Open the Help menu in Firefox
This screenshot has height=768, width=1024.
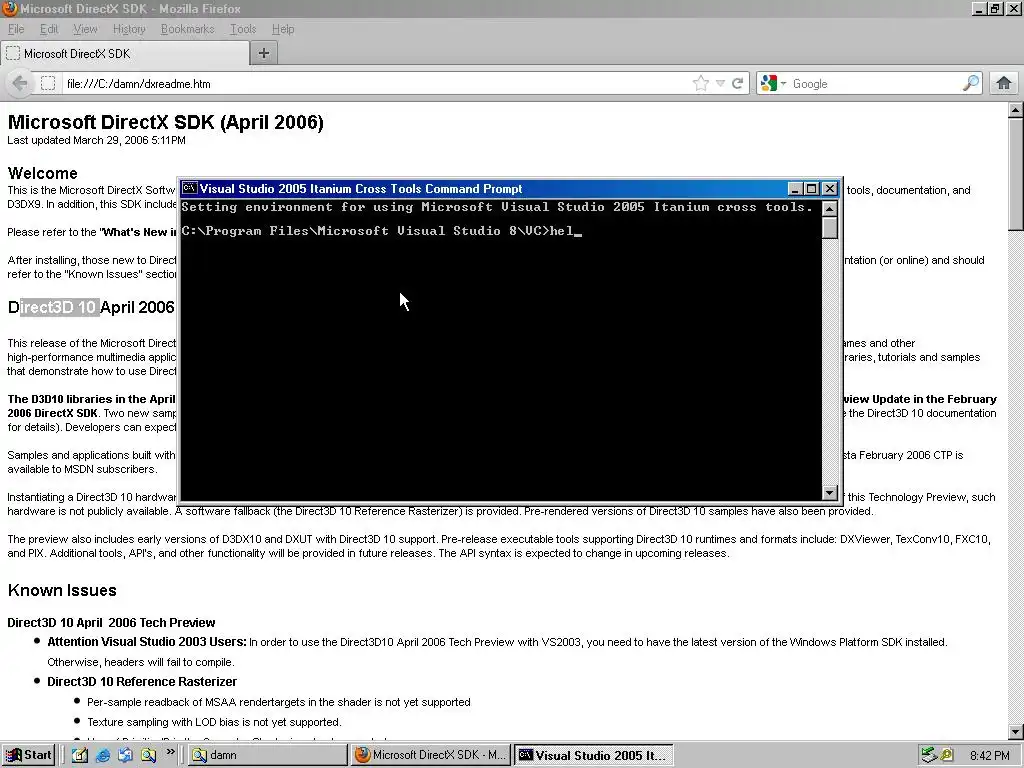(x=283, y=29)
